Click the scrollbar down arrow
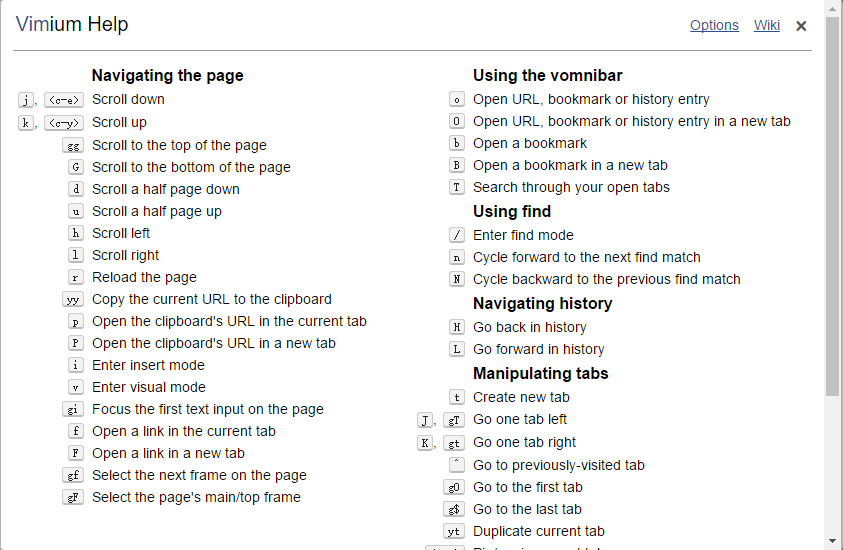This screenshot has width=843, height=550. click(x=833, y=541)
